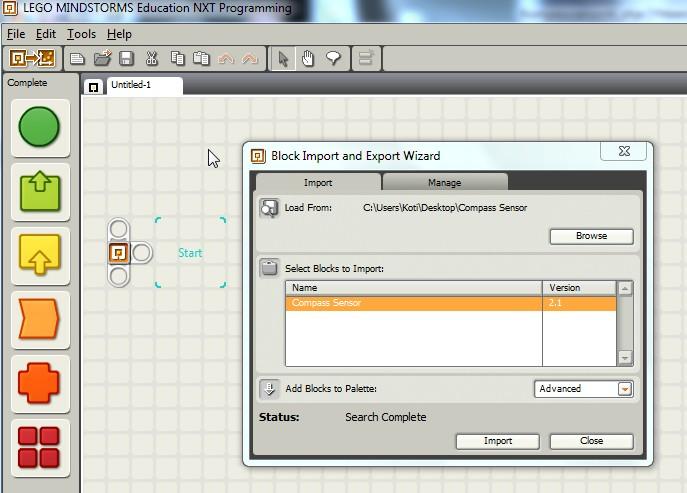Click the right sequence beam connector circle
This screenshot has height=493, width=687.
[142, 253]
